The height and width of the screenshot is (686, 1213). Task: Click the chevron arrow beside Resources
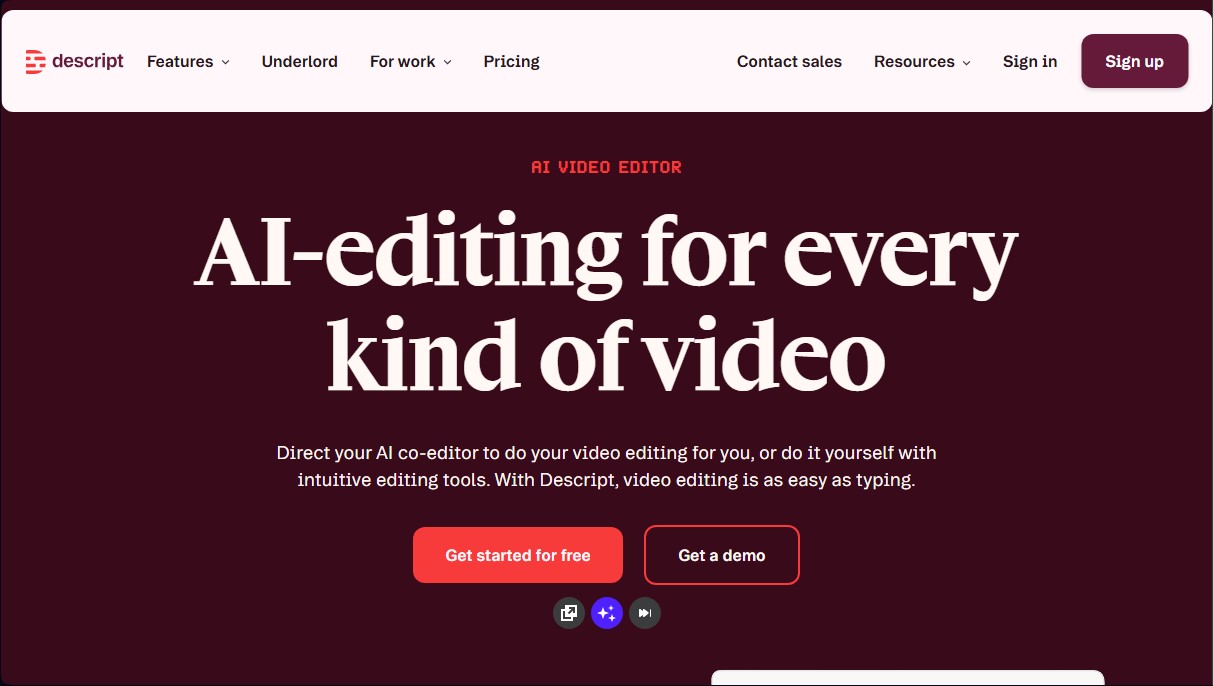pos(966,62)
